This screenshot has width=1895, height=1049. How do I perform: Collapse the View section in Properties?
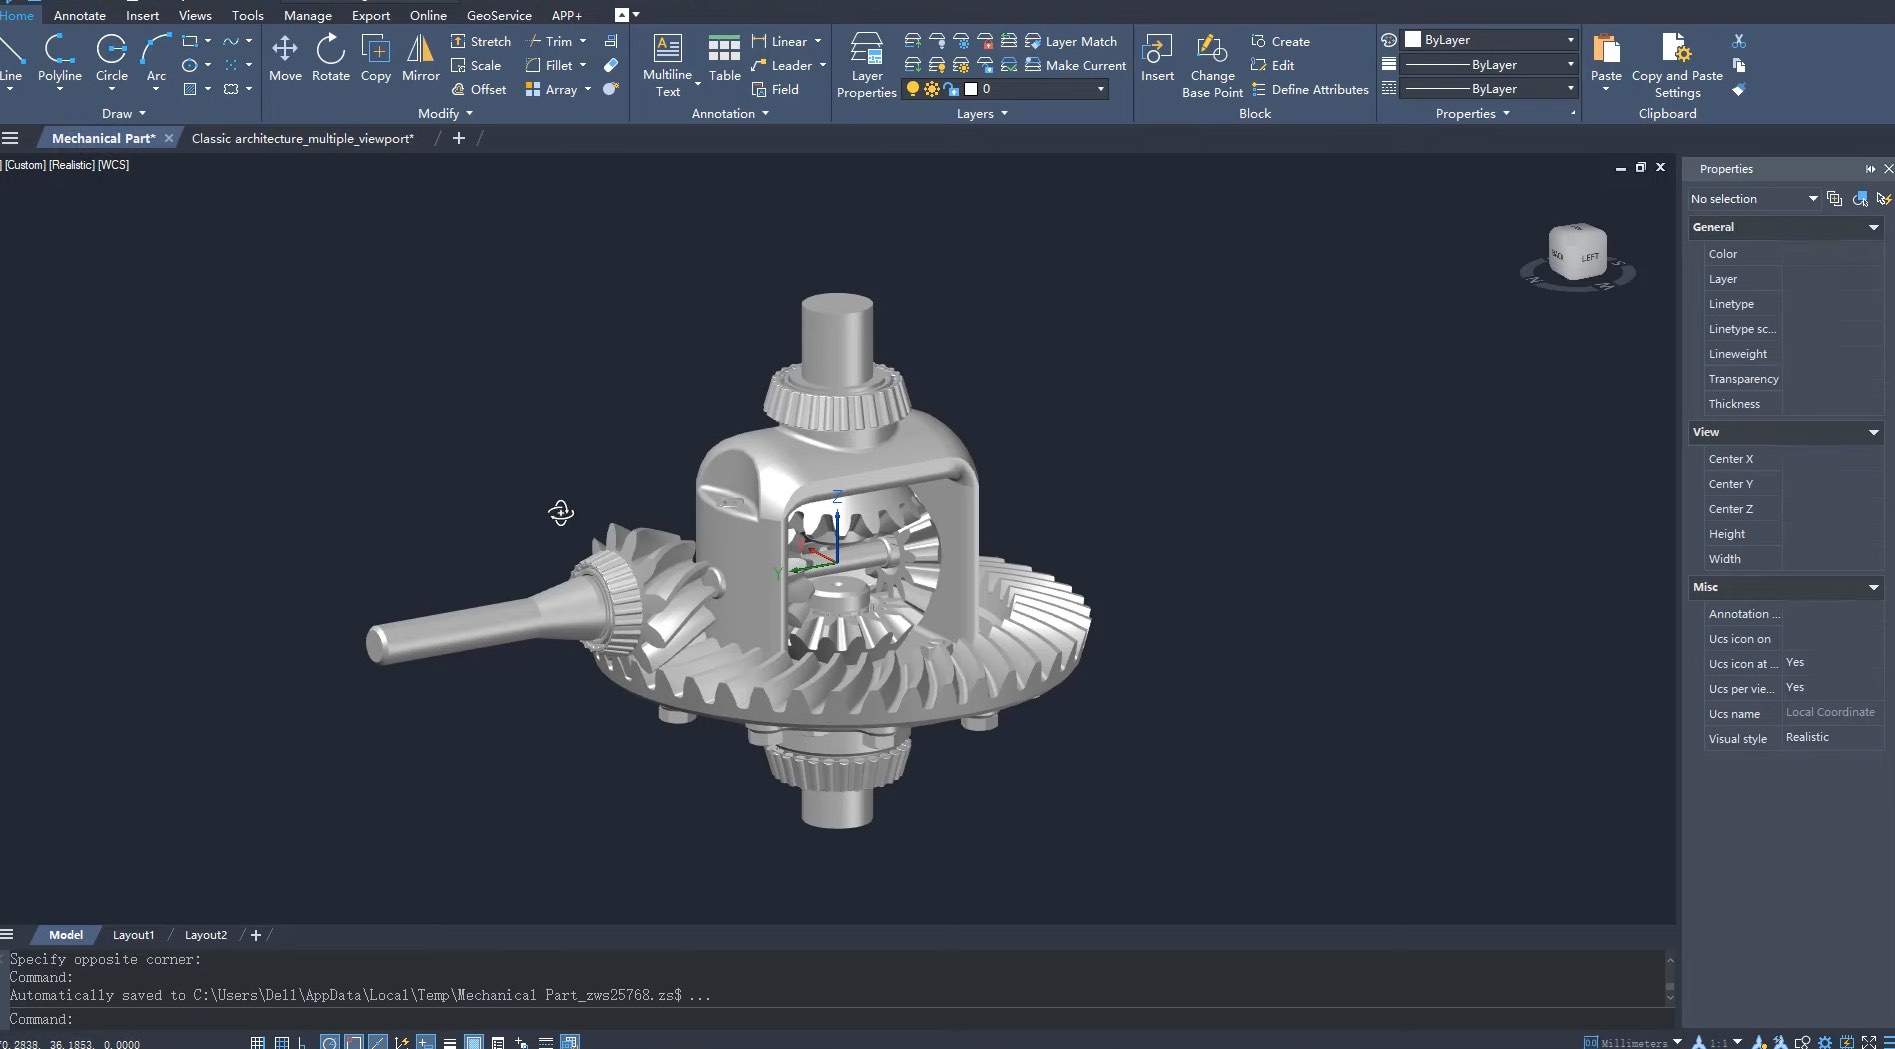click(1873, 432)
